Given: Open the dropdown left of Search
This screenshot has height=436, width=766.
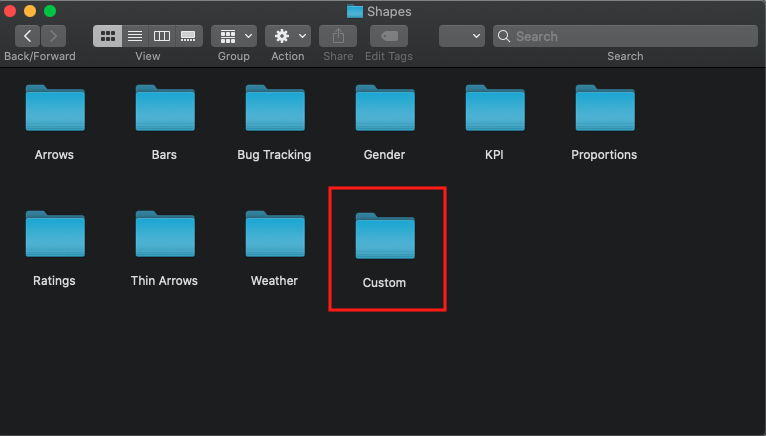Looking at the screenshot, I should tap(462, 36).
